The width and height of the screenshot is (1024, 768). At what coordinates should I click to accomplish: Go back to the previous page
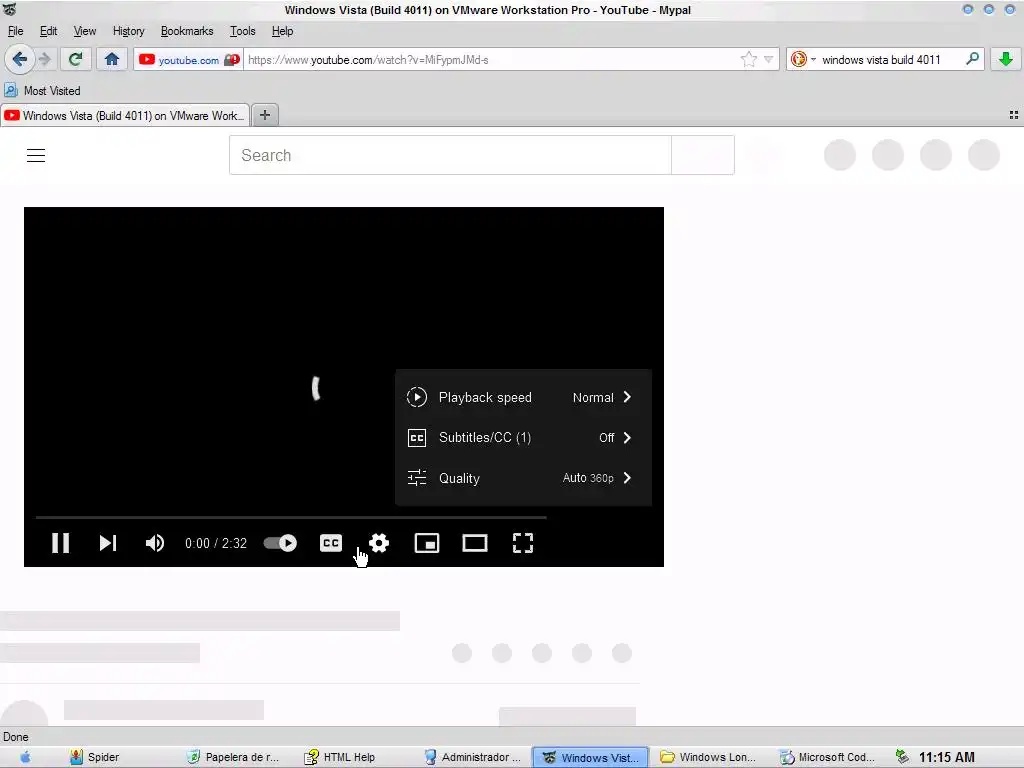19,59
